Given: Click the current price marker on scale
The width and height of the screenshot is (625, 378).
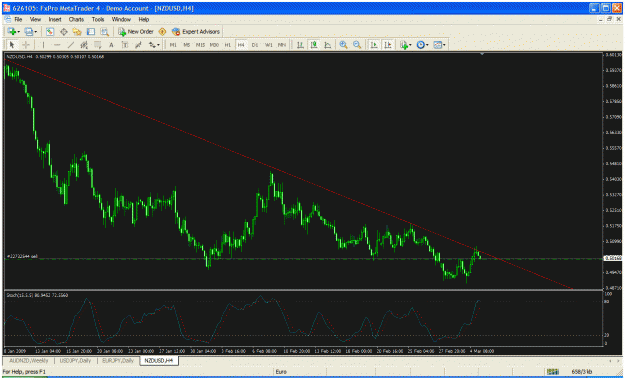Looking at the screenshot, I should [613, 258].
